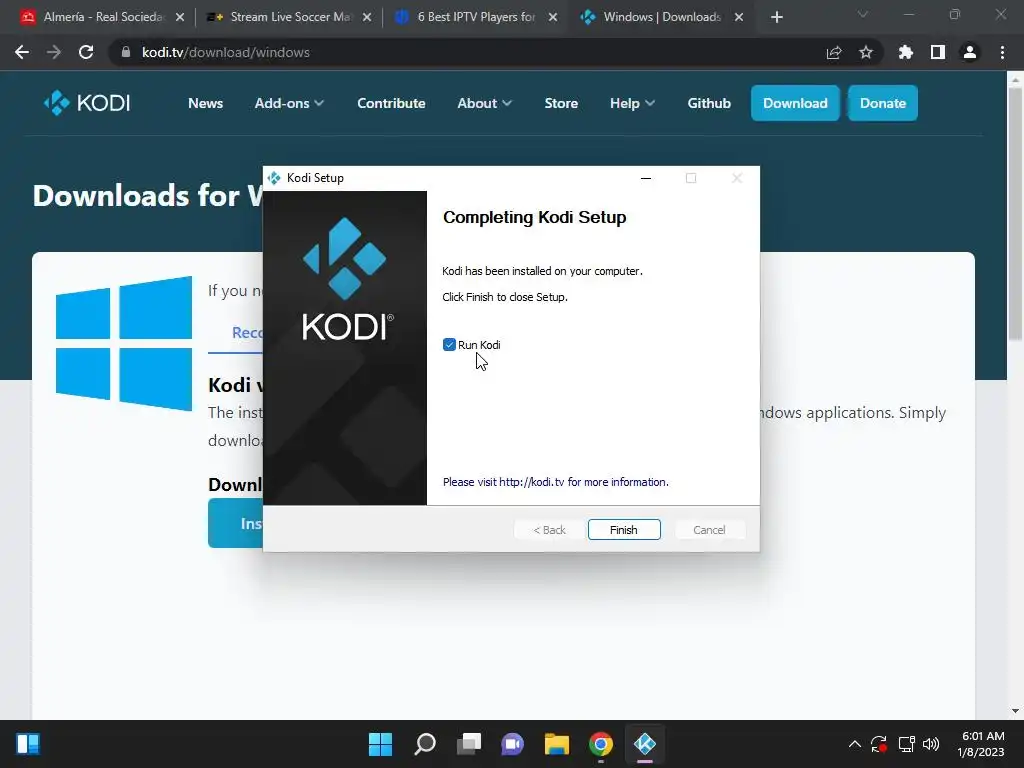Open the Chrome profile icon

click(x=970, y=52)
